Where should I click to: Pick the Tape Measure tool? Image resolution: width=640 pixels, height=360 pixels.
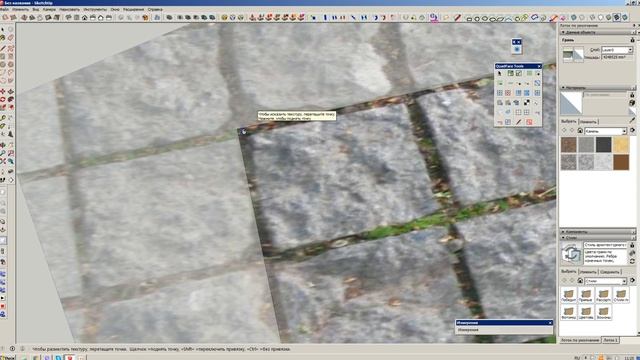(x=3, y=118)
